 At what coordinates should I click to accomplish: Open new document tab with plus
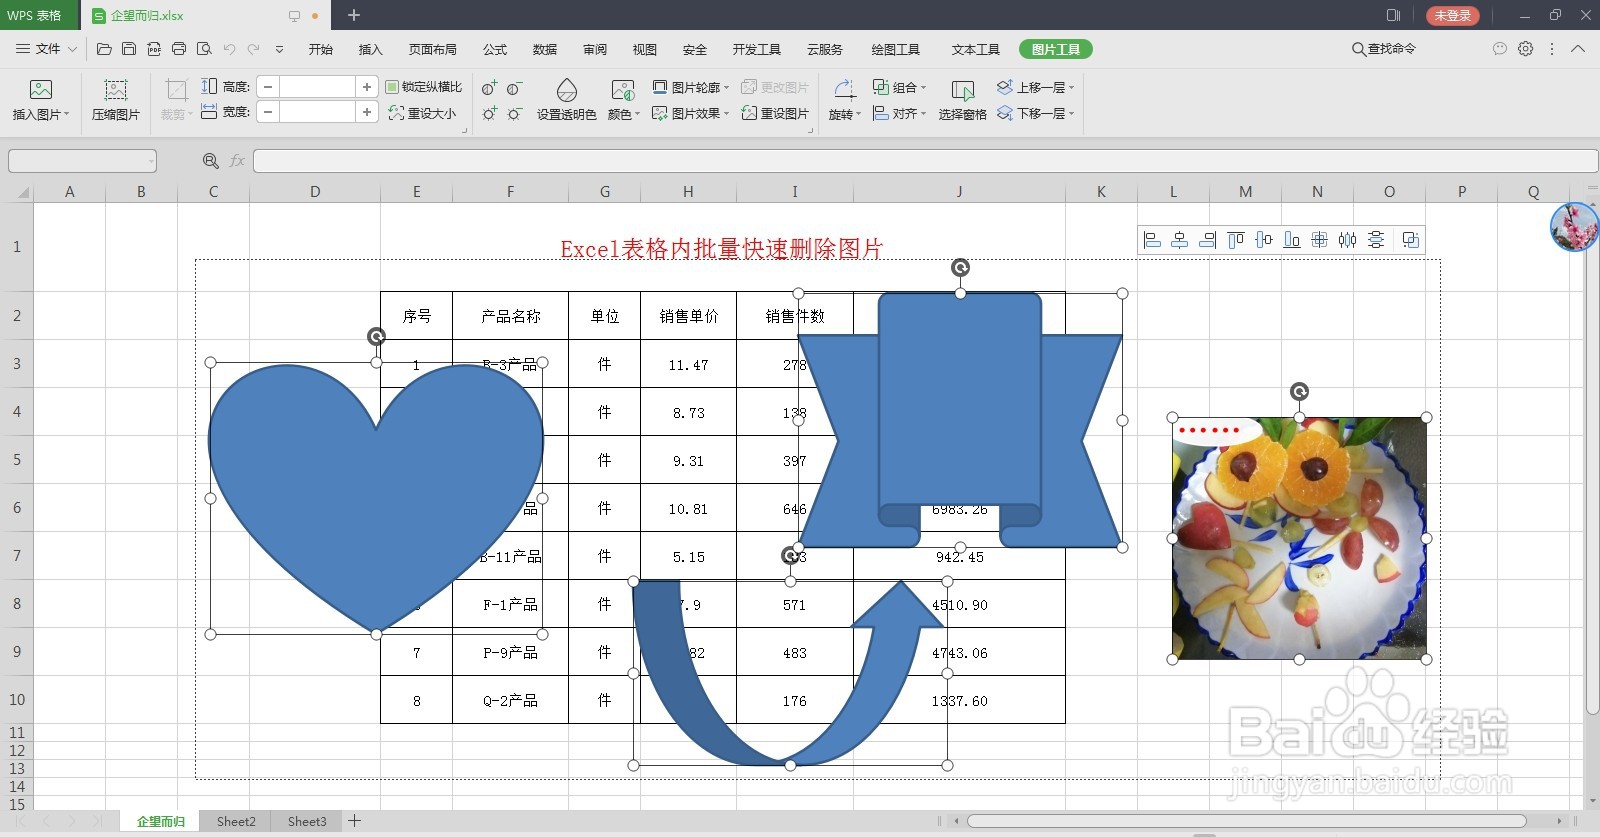click(x=353, y=15)
